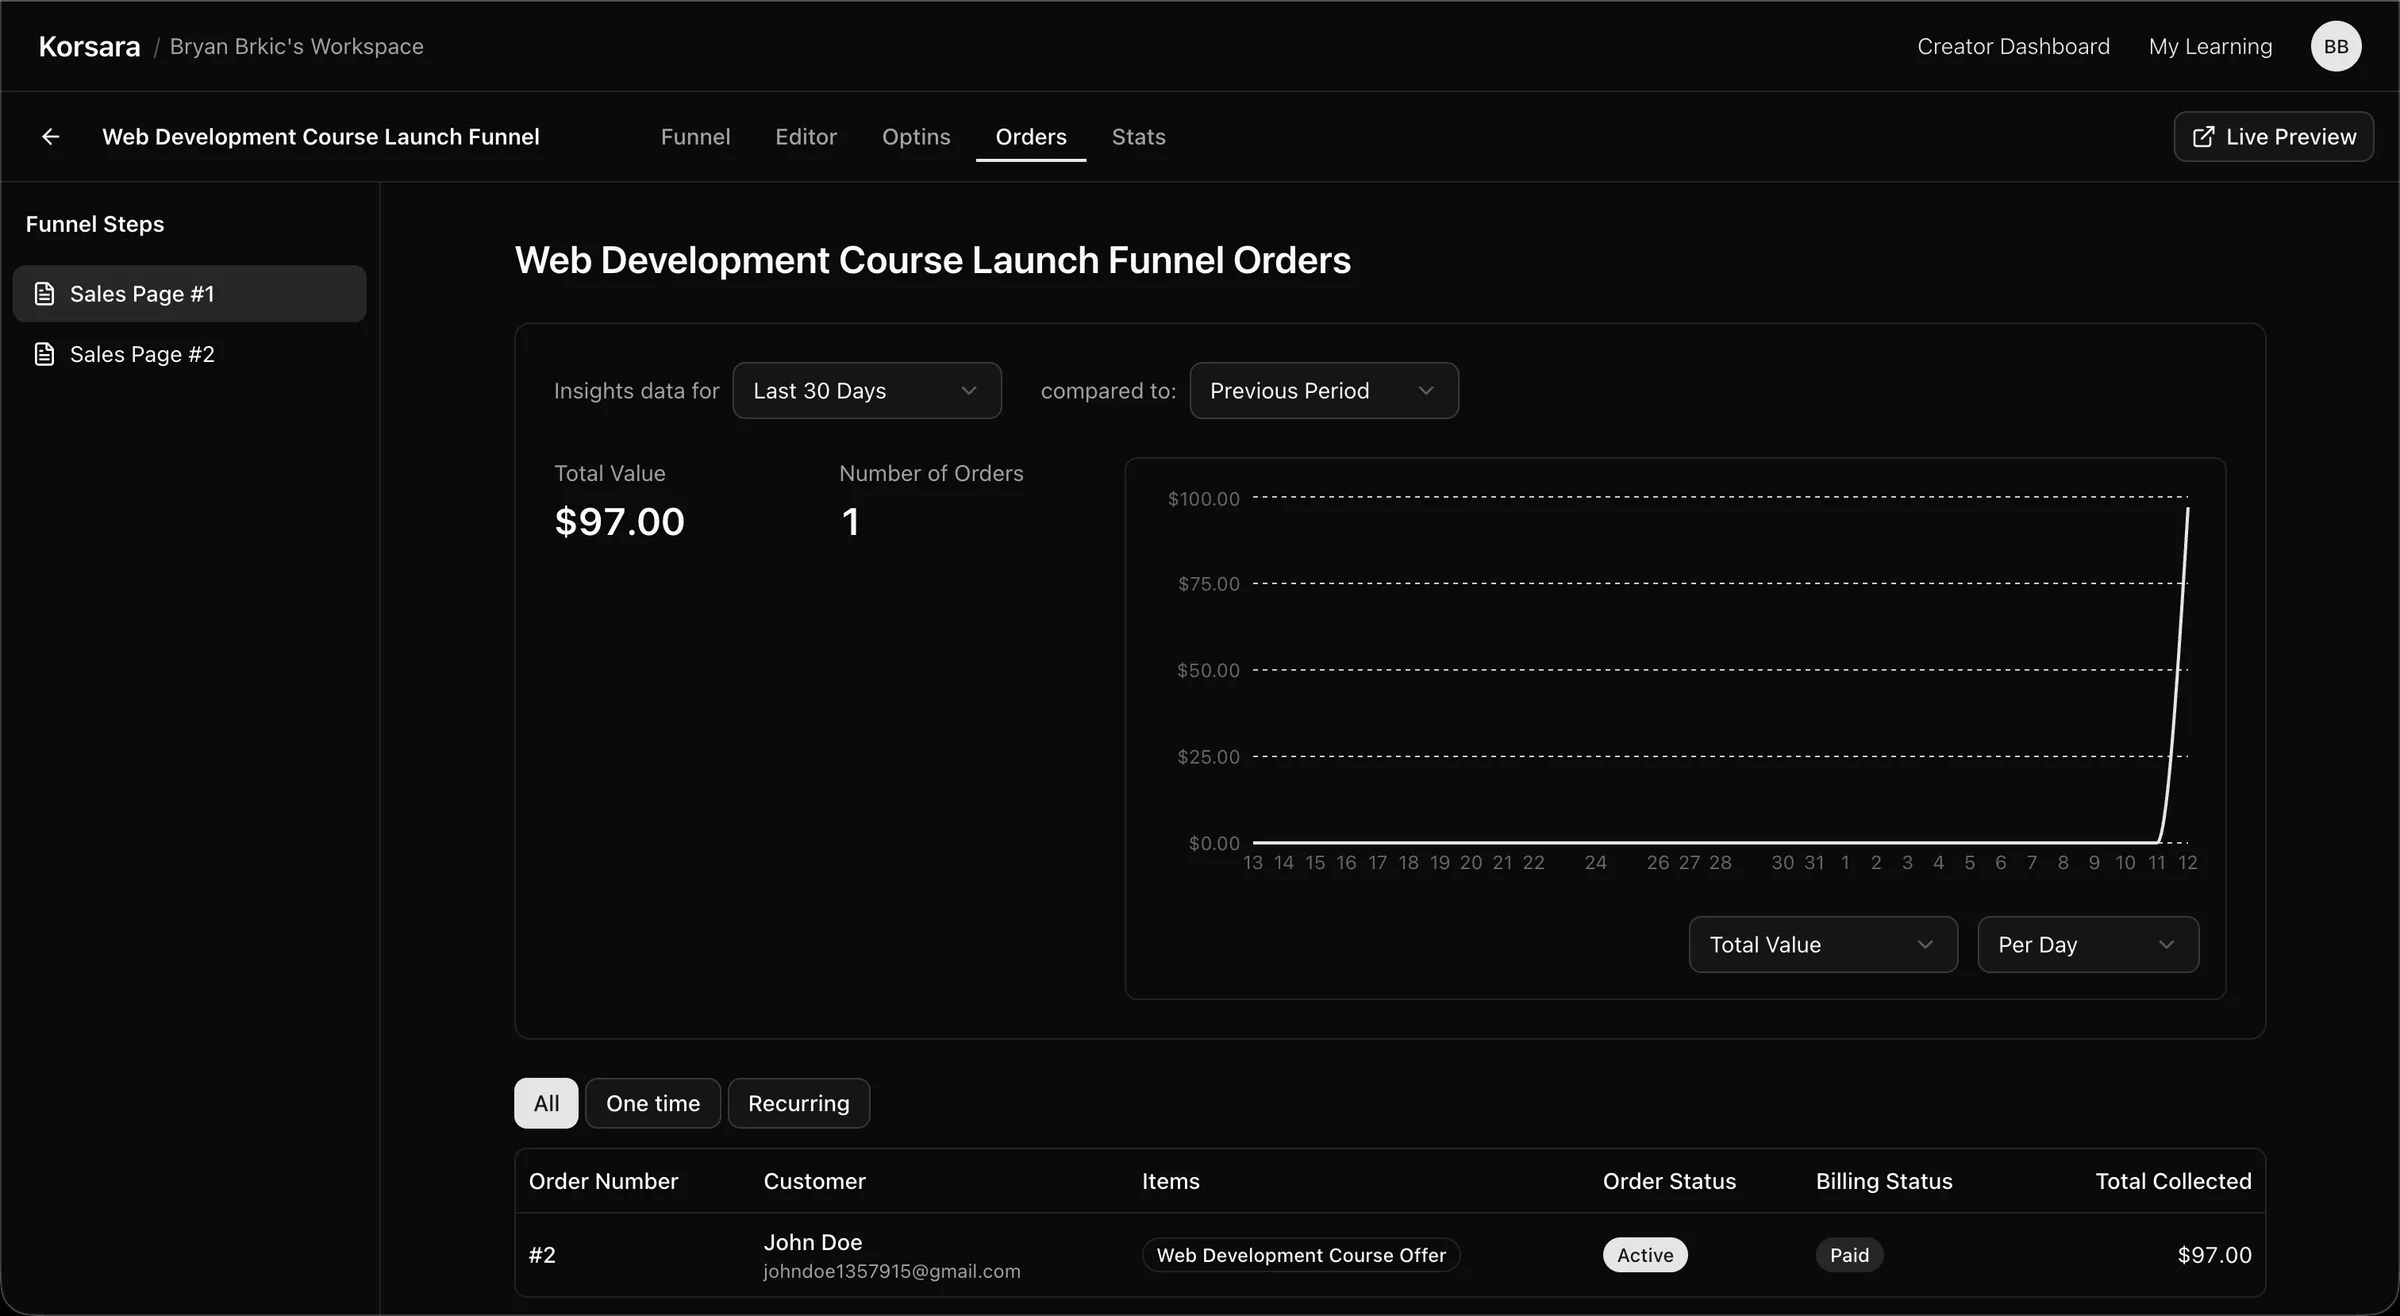Click the external link icon in Live Preview
2400x1316 pixels.
coord(2203,137)
